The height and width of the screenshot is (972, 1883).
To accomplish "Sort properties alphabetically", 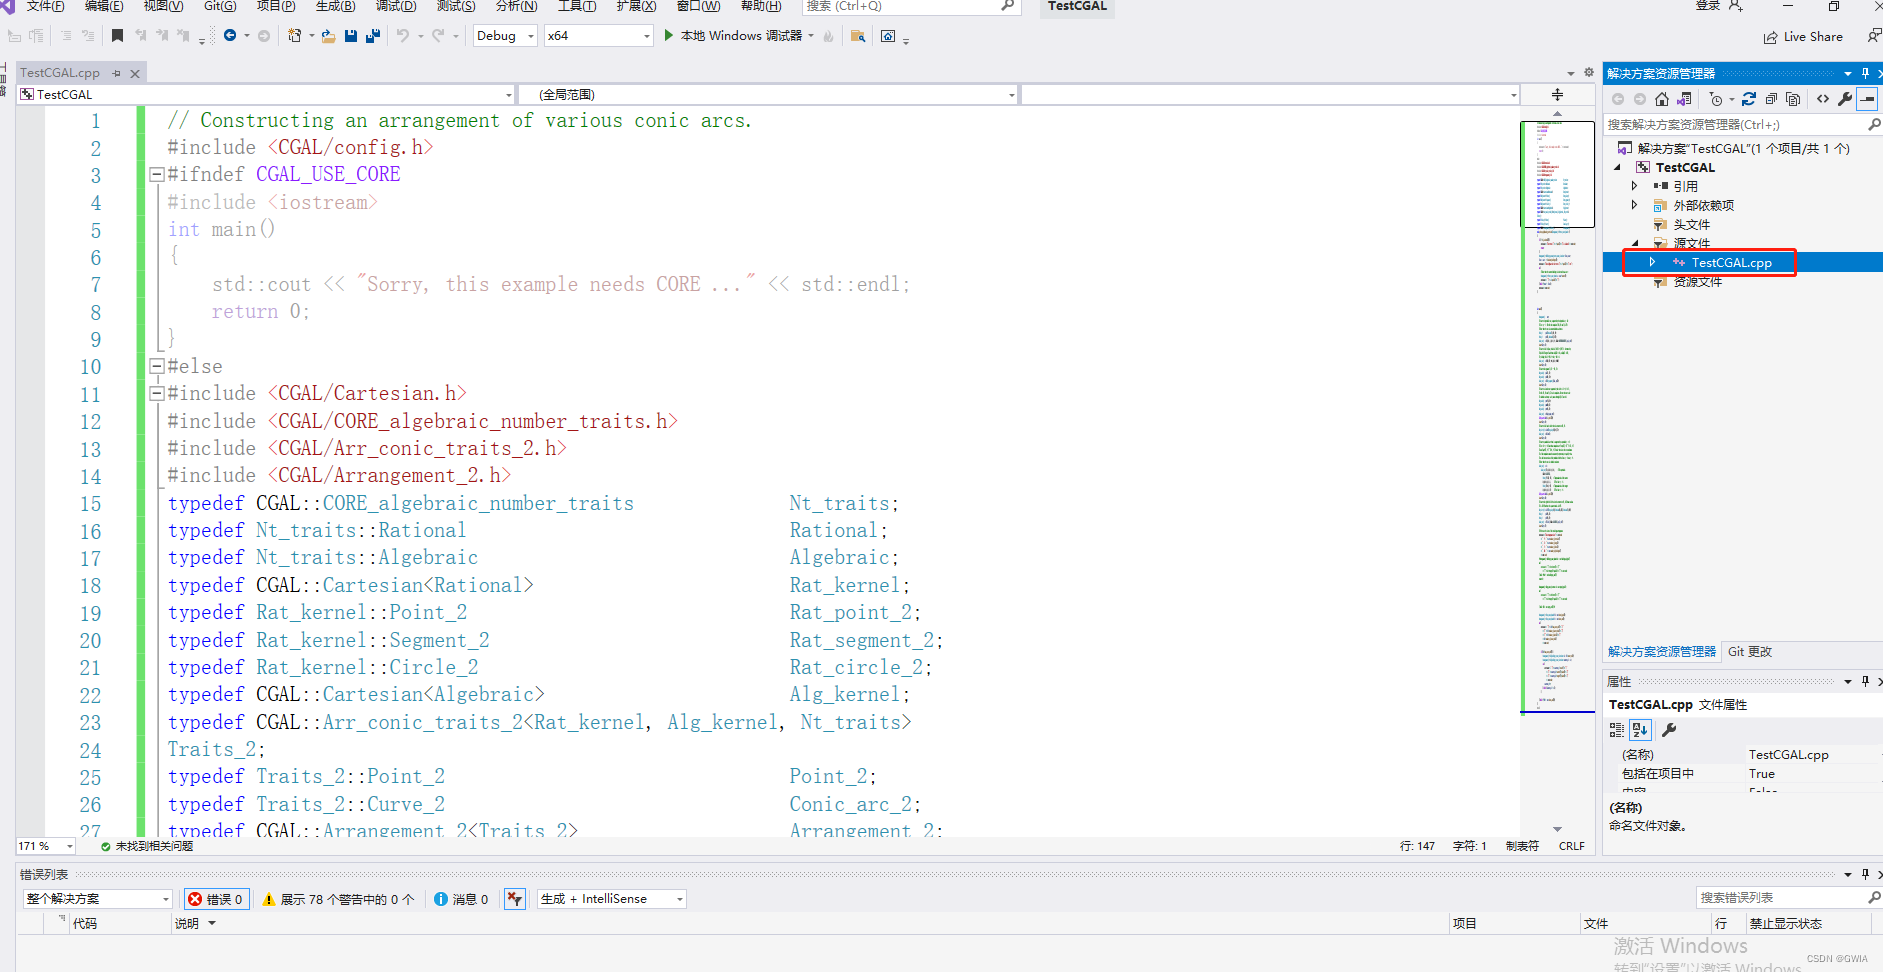I will [1640, 730].
